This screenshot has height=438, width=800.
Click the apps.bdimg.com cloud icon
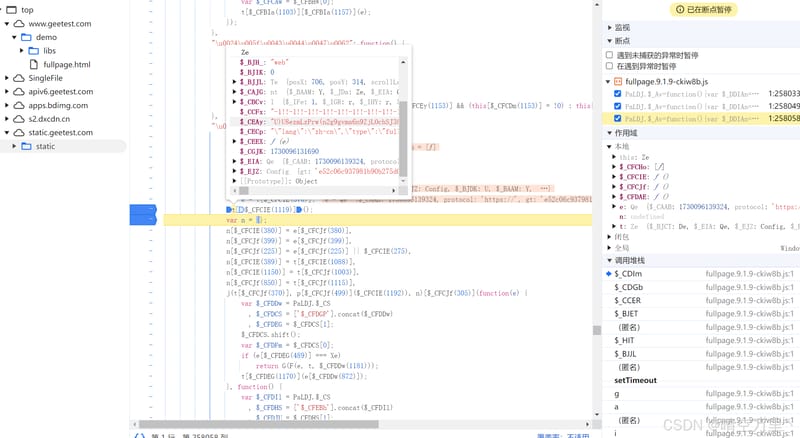pyautogui.click(x=19, y=105)
